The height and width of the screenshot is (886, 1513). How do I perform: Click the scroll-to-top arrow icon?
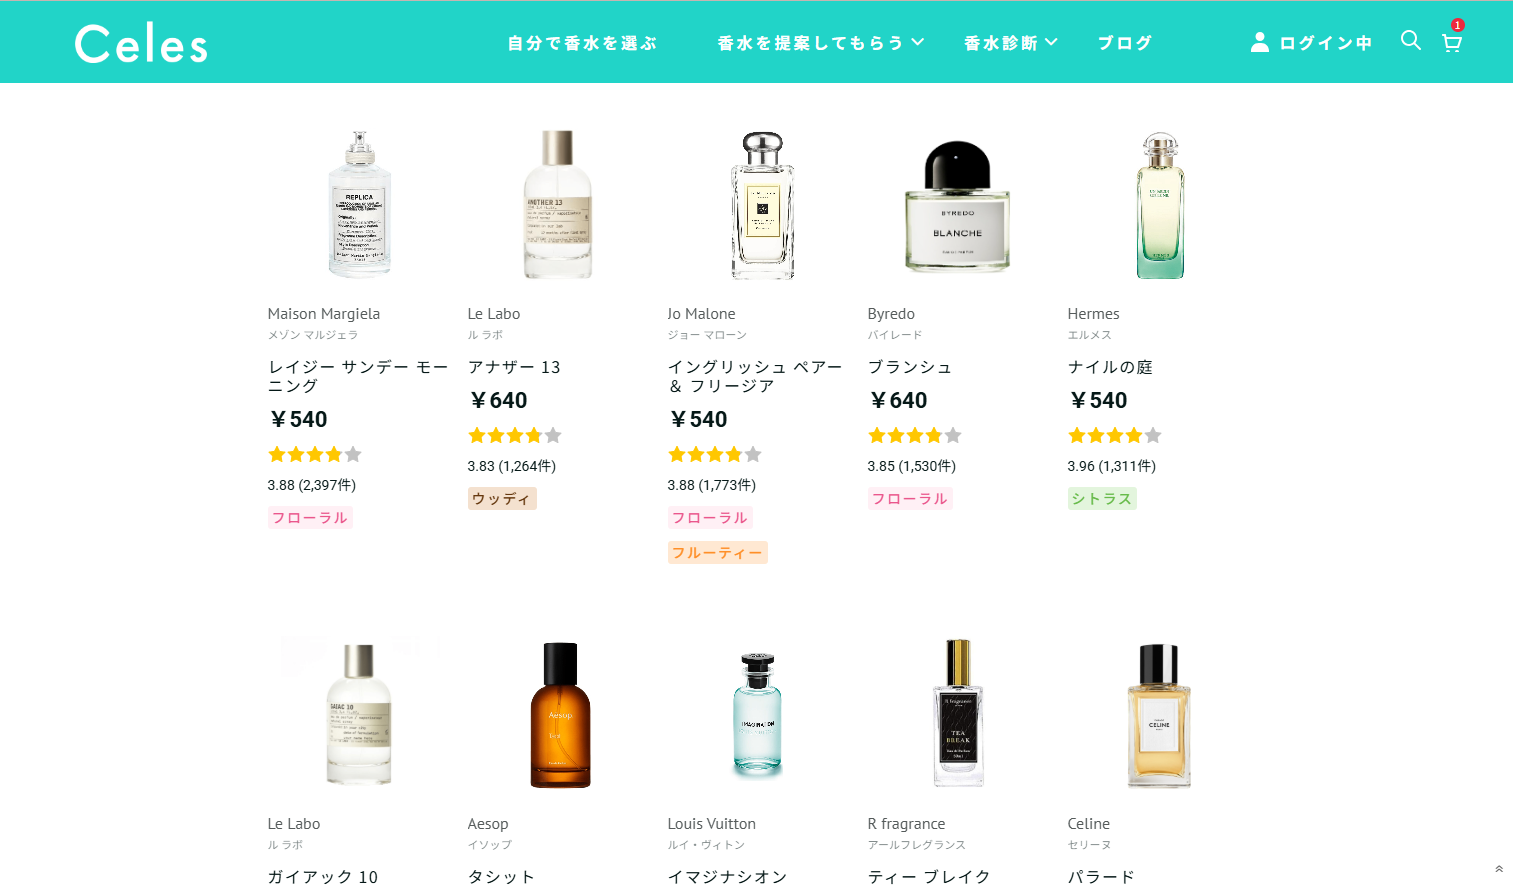[x=1499, y=869]
